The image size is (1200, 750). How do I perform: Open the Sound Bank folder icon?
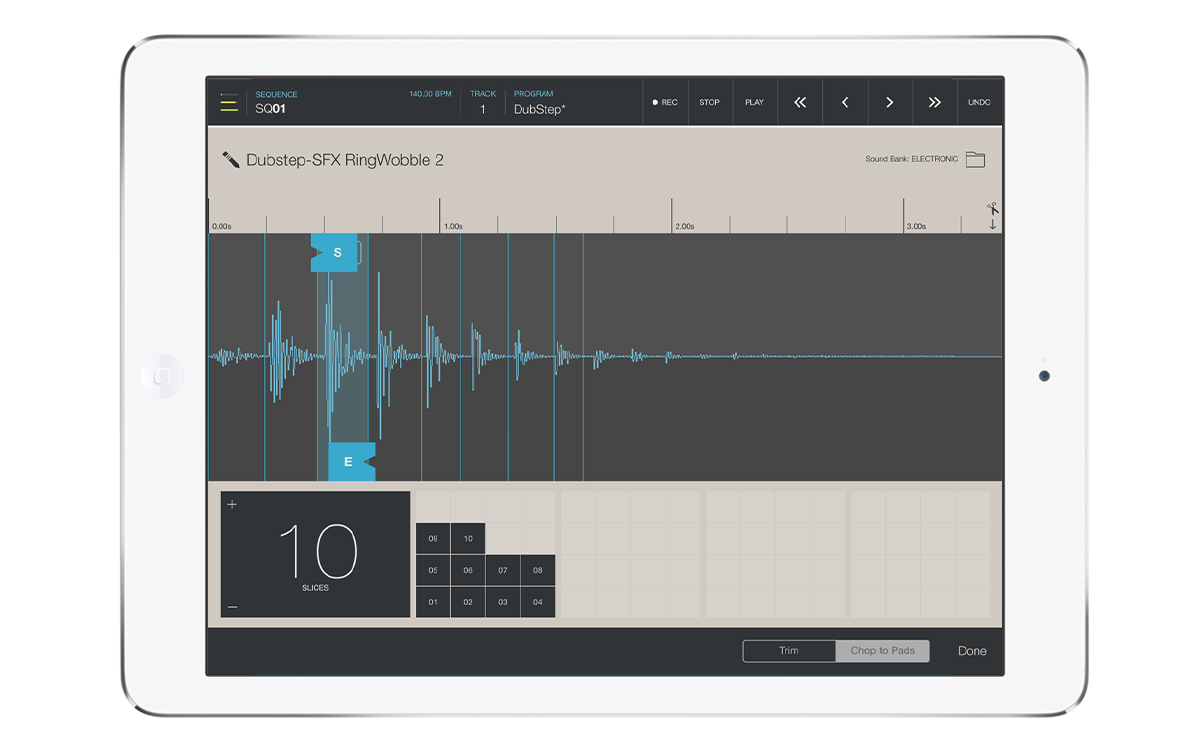pos(975,160)
